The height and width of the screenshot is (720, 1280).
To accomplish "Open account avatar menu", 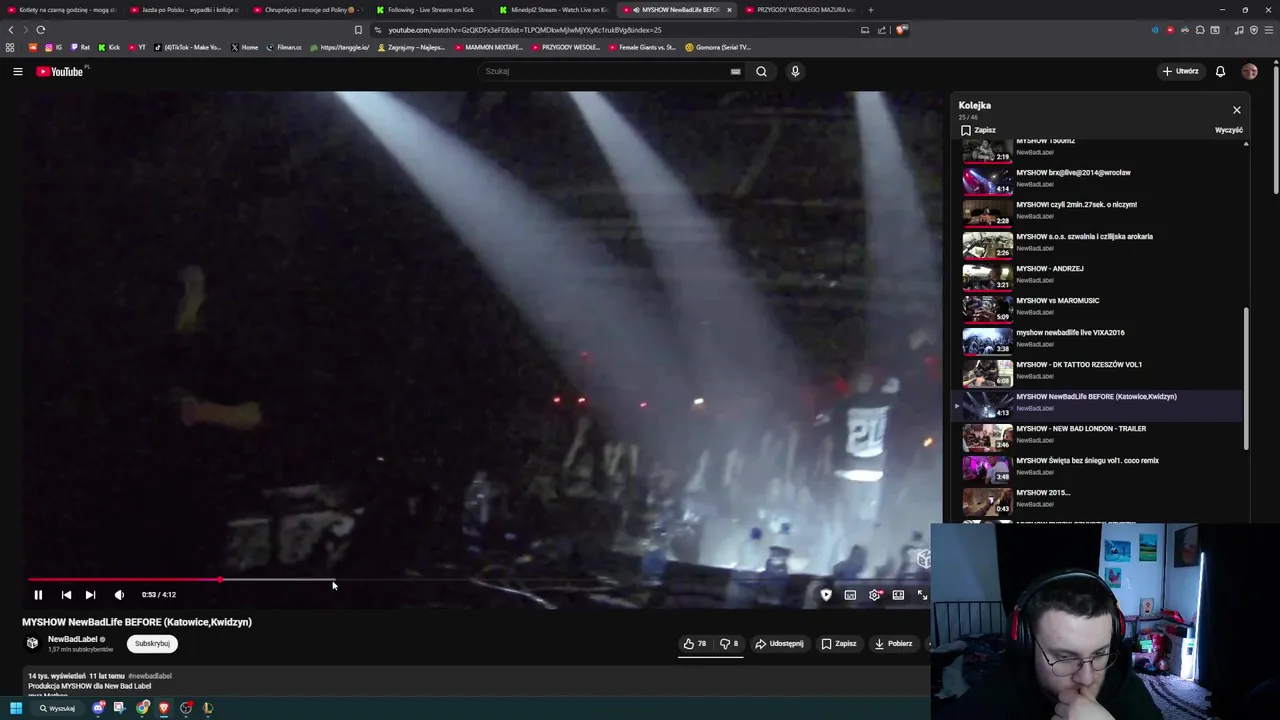I will (x=1249, y=71).
